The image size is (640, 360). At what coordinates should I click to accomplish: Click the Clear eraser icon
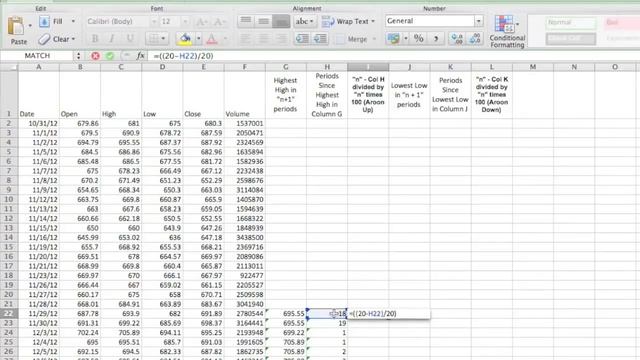point(44,39)
